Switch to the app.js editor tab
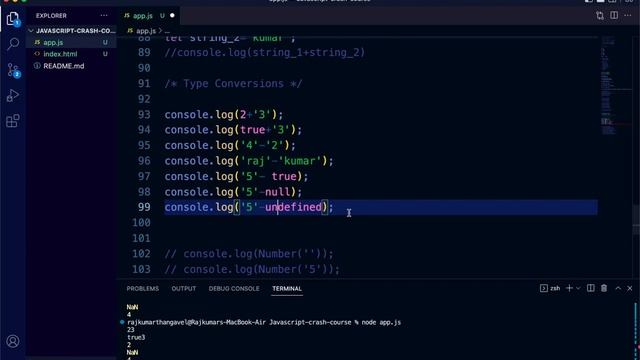This screenshot has height=360, width=640. [142, 16]
